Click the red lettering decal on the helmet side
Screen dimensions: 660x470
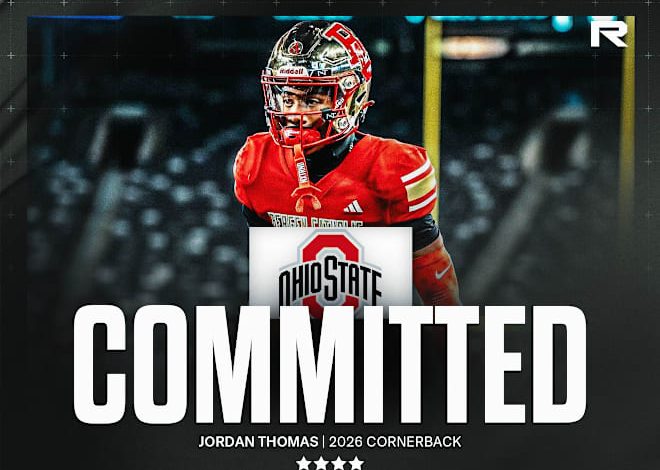click(349, 46)
